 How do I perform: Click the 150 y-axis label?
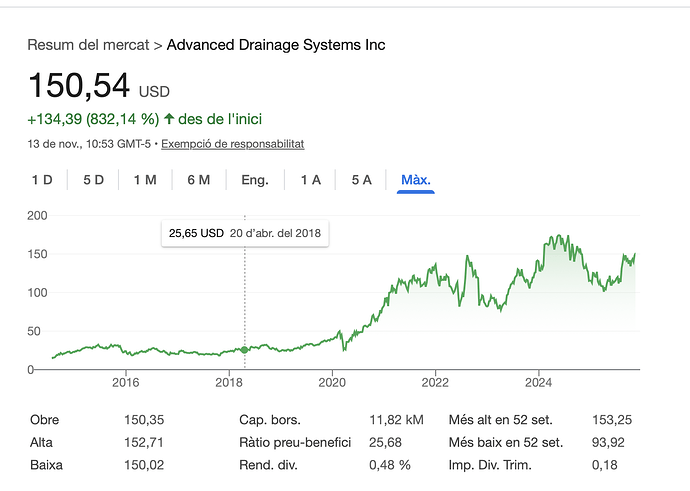[37, 254]
